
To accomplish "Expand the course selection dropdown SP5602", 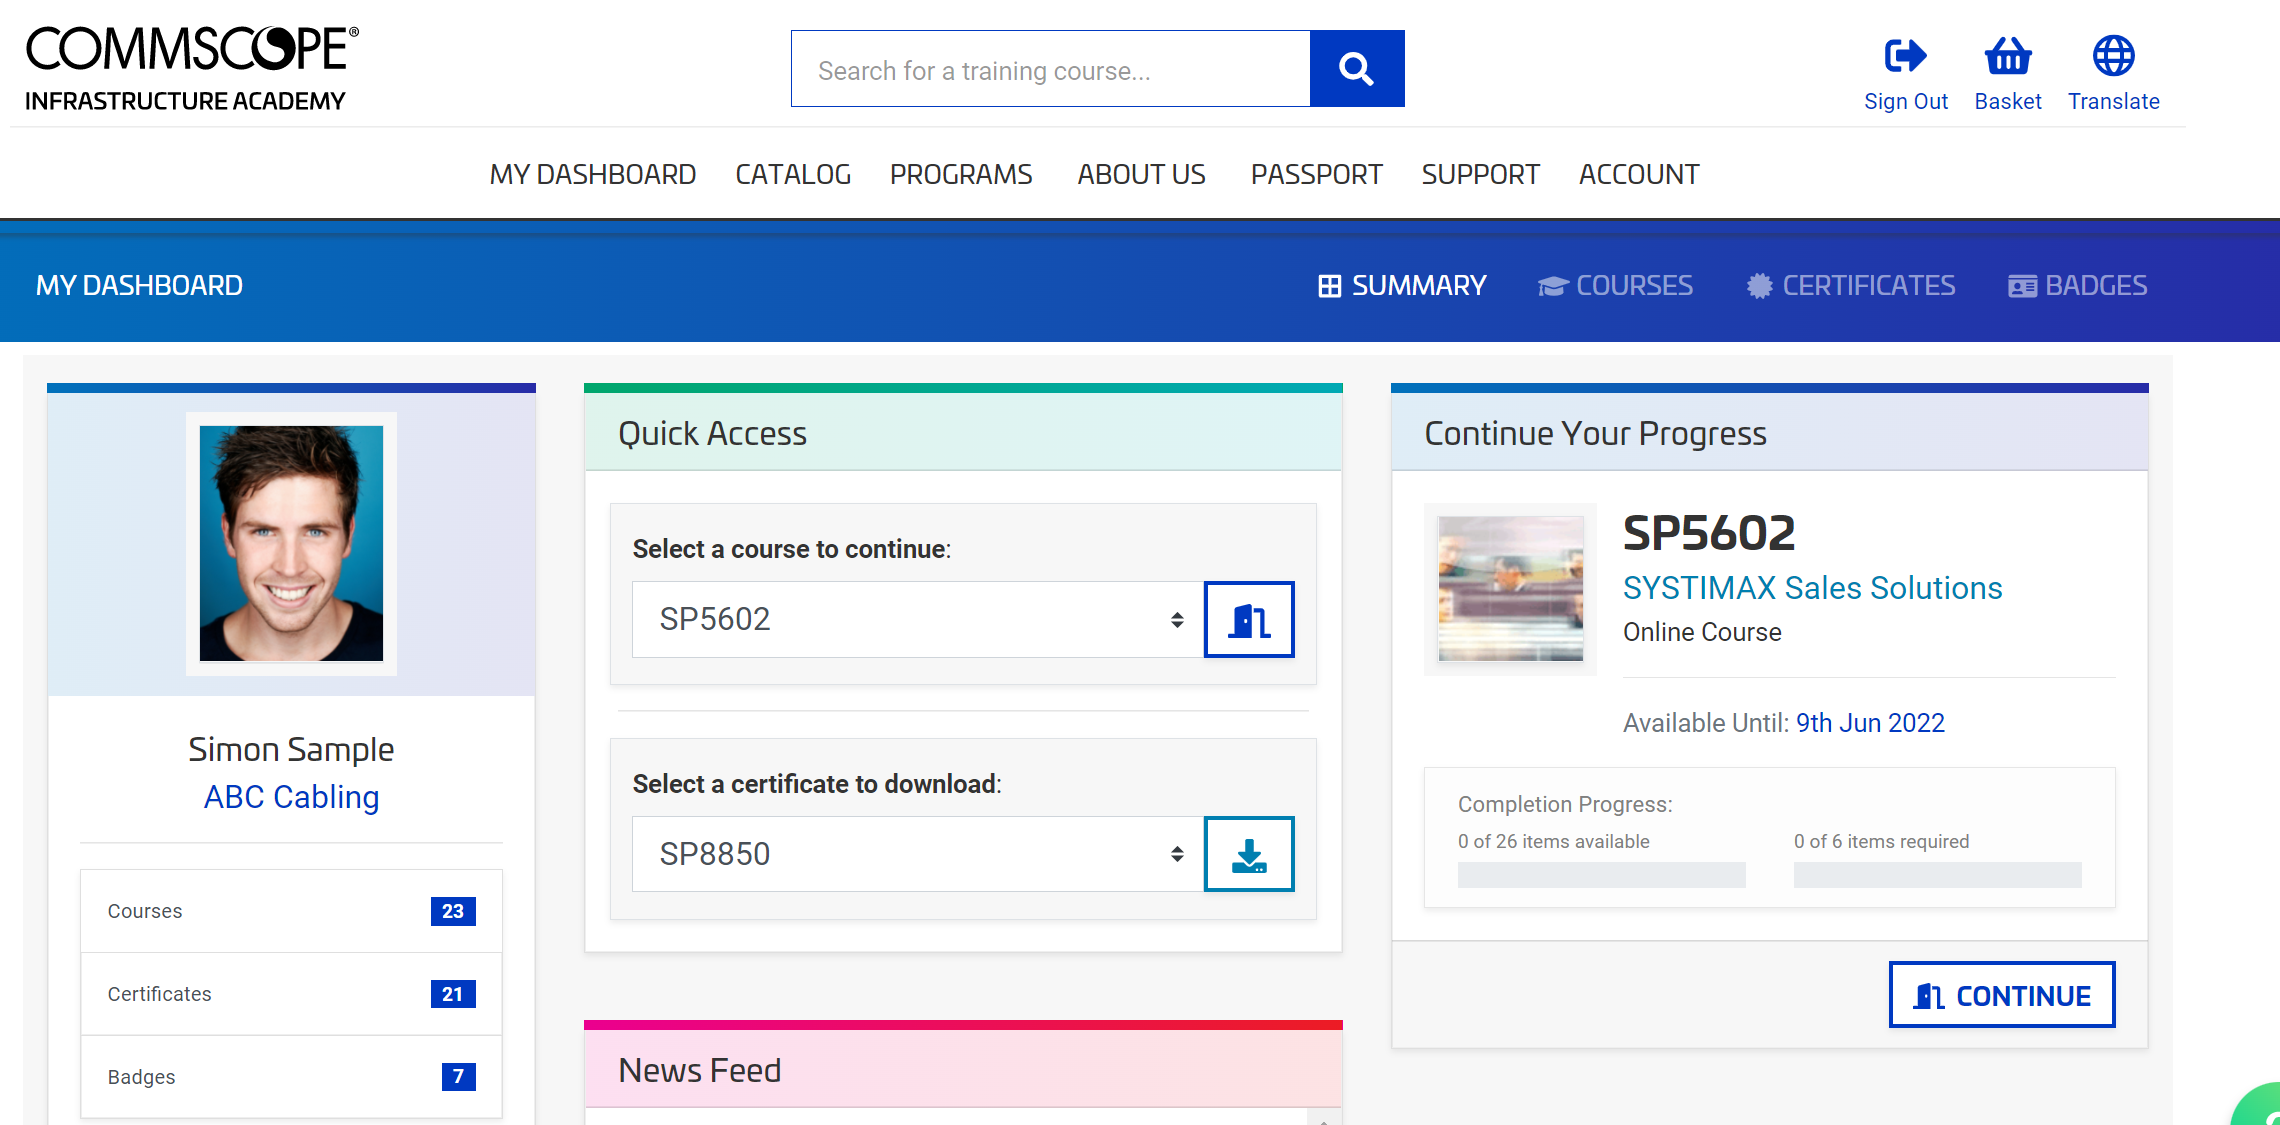I will coord(918,620).
